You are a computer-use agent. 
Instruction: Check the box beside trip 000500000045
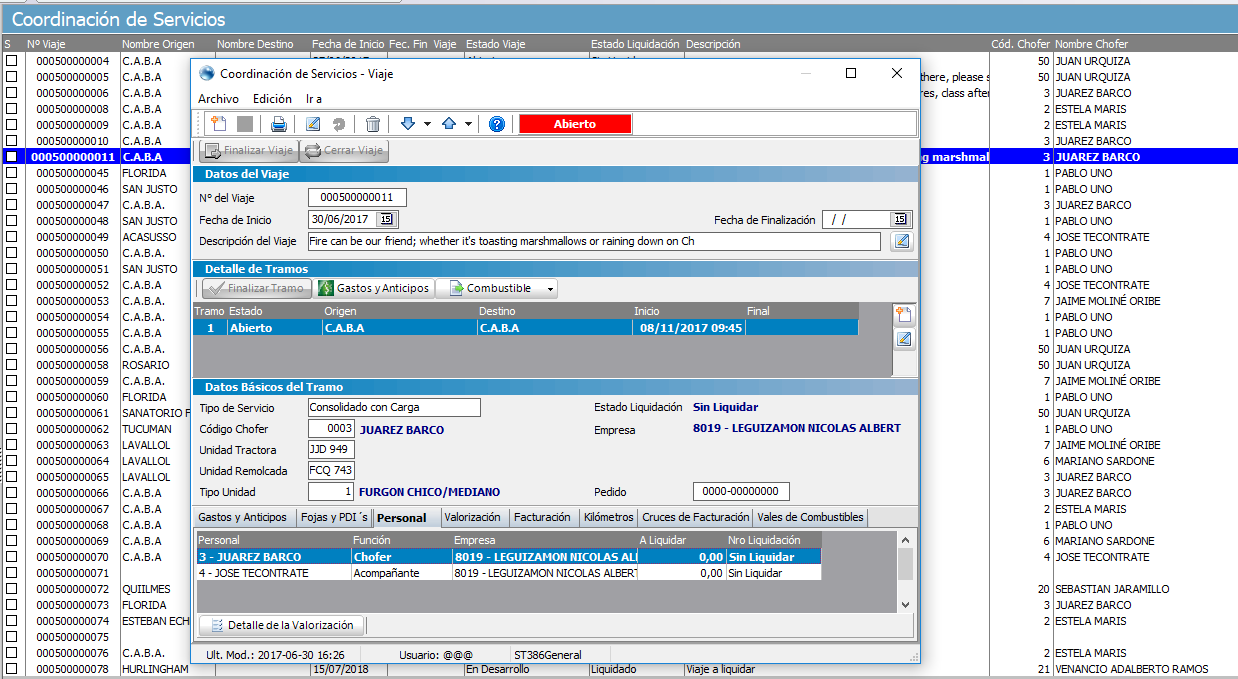(12, 173)
